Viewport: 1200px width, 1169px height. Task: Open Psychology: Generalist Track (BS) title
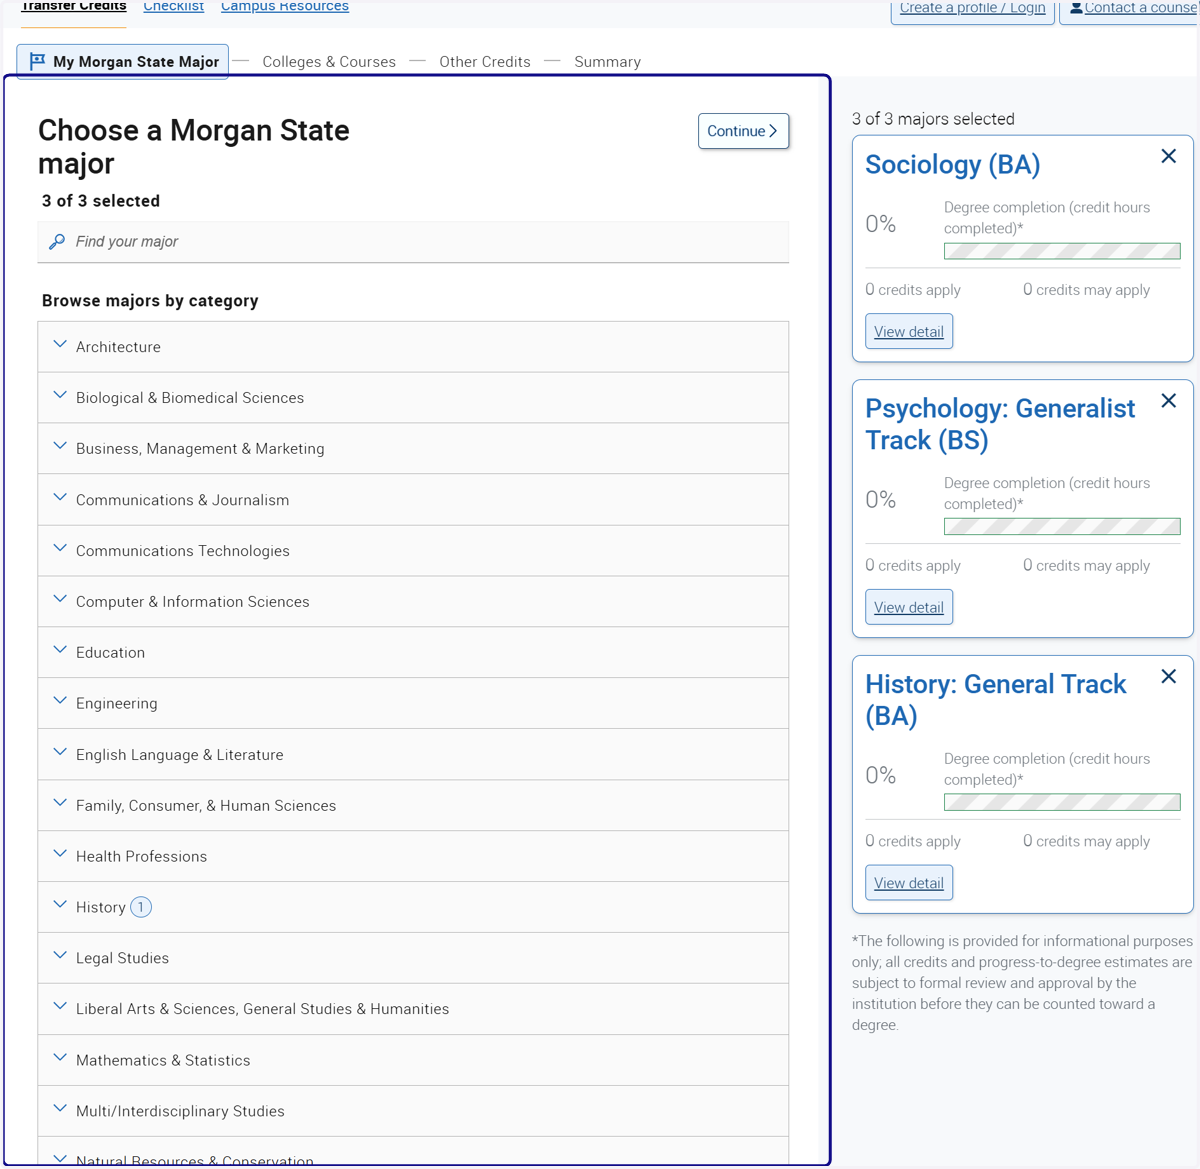pos(1000,424)
